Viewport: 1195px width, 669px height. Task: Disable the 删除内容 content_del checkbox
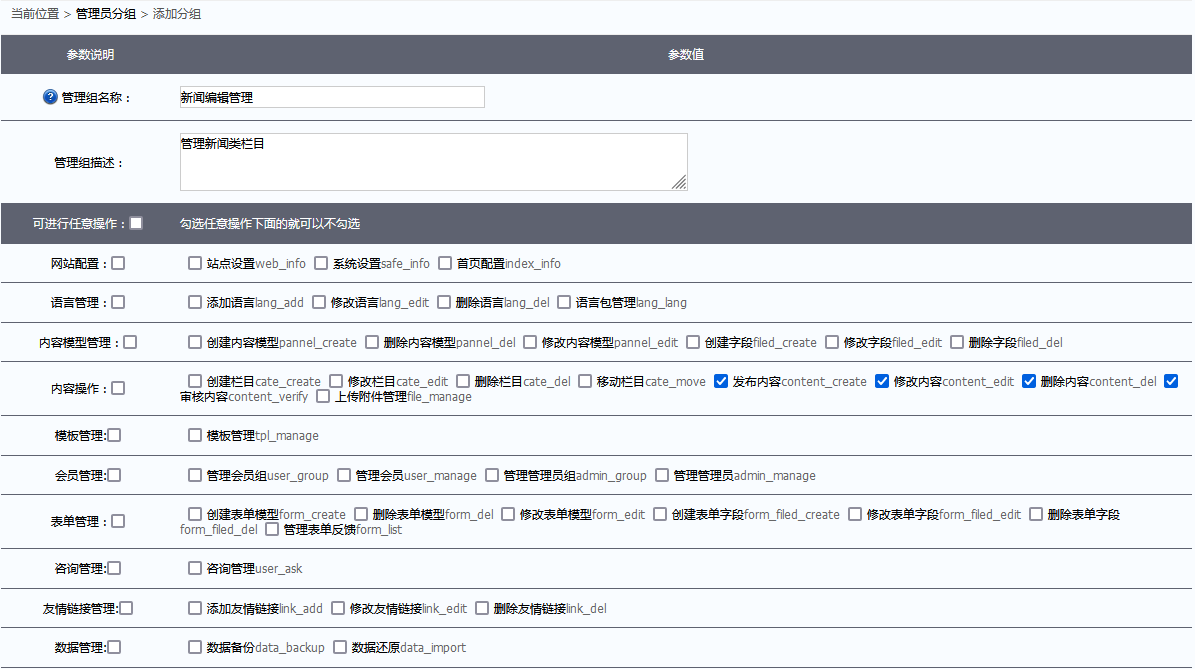(x=1029, y=381)
